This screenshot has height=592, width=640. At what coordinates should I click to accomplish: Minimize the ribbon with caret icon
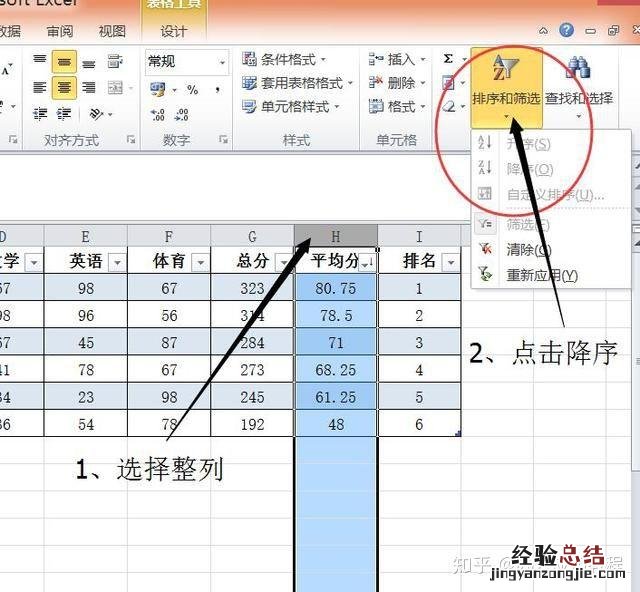coord(543,31)
